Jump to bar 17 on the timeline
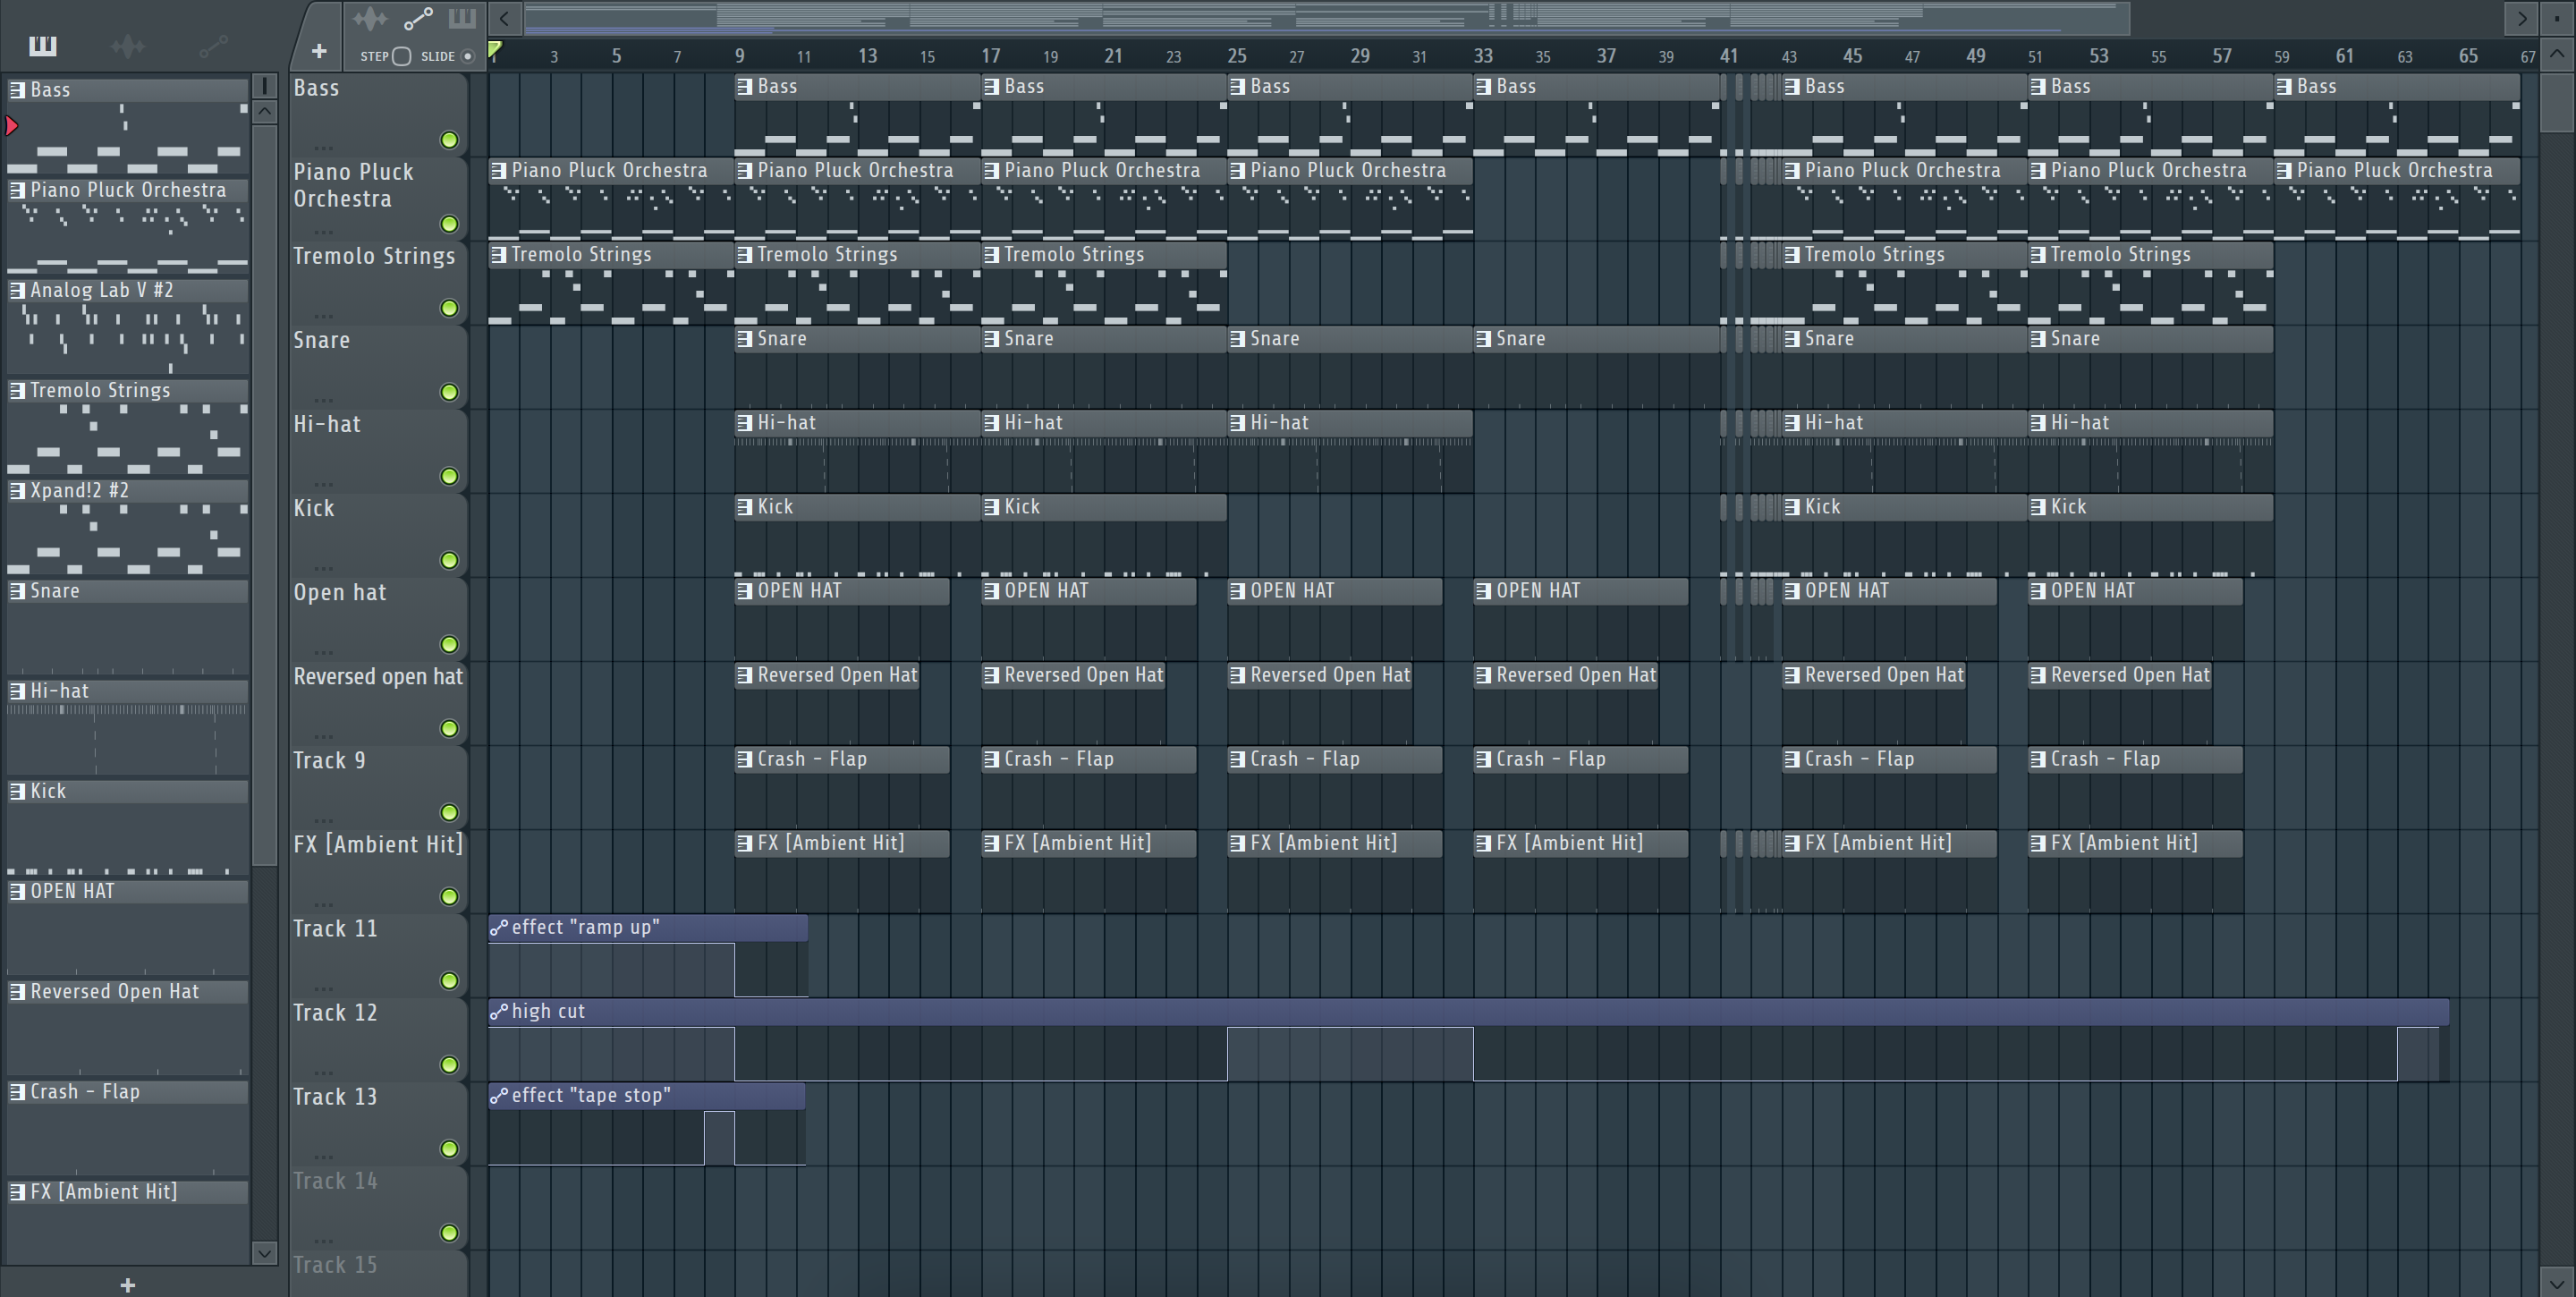The width and height of the screenshot is (2576, 1297). tap(990, 56)
